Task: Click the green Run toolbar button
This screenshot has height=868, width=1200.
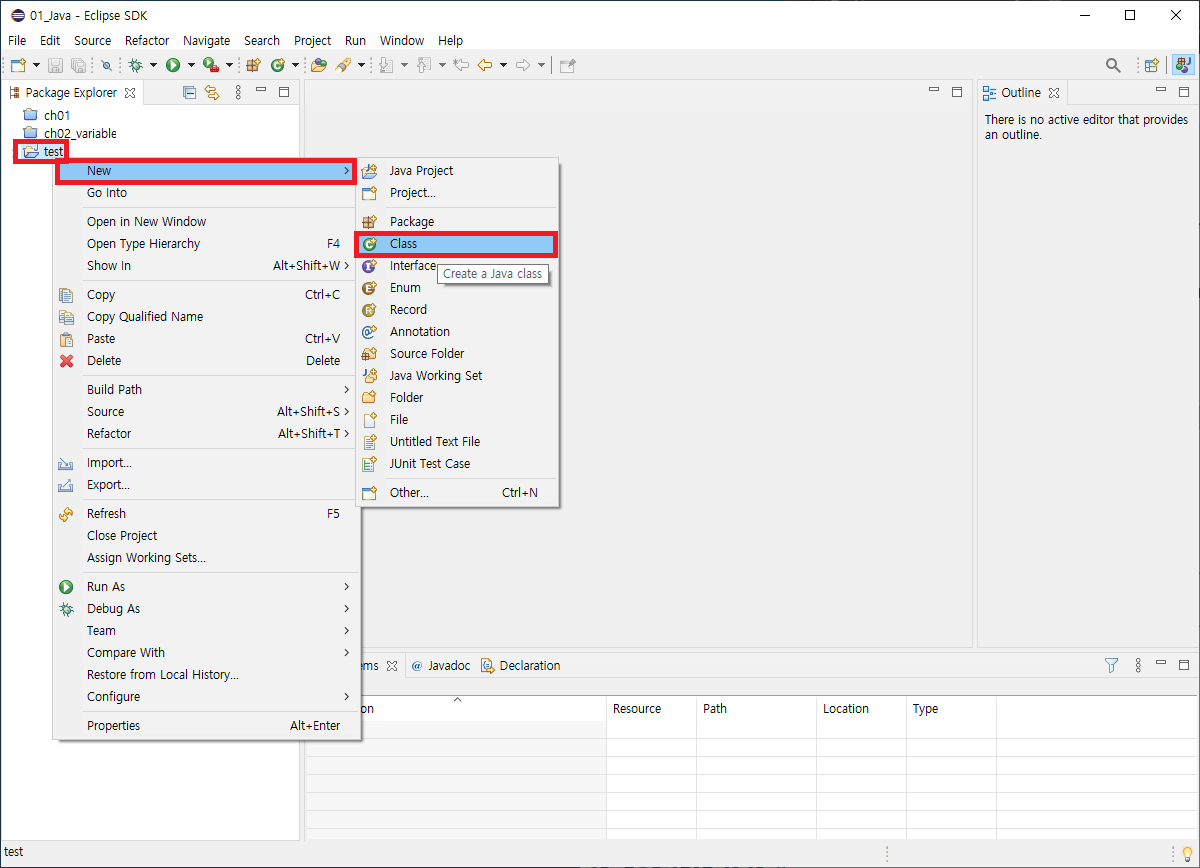Action: pos(173,65)
